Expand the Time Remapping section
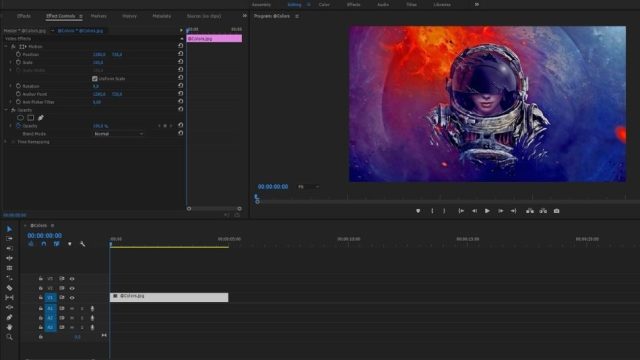 click(x=6, y=142)
